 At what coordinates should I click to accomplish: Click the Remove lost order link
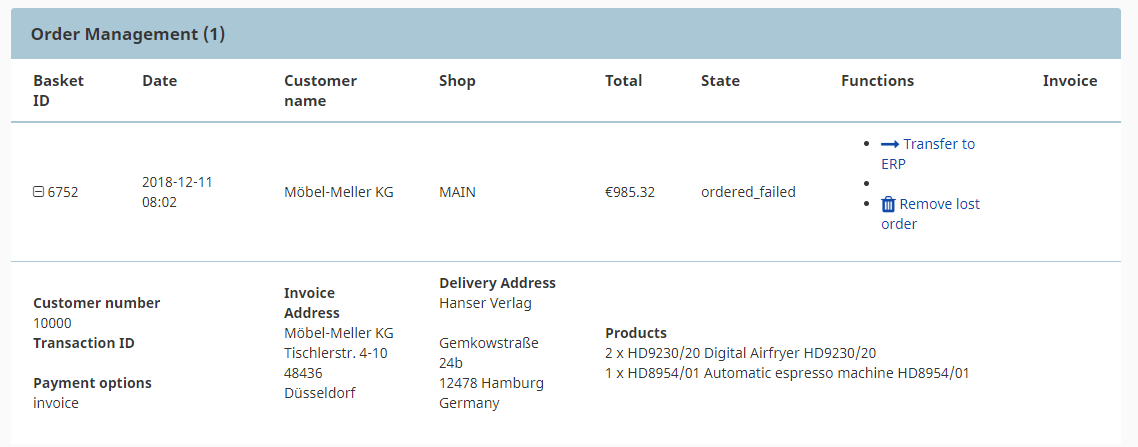click(x=930, y=214)
